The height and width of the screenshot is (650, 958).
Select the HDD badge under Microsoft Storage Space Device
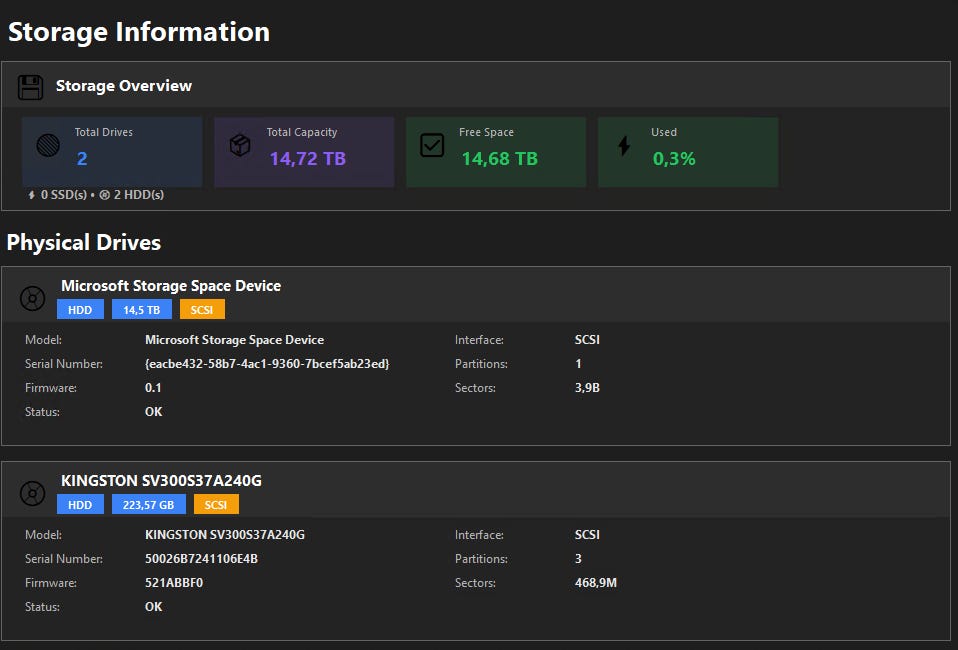80,310
